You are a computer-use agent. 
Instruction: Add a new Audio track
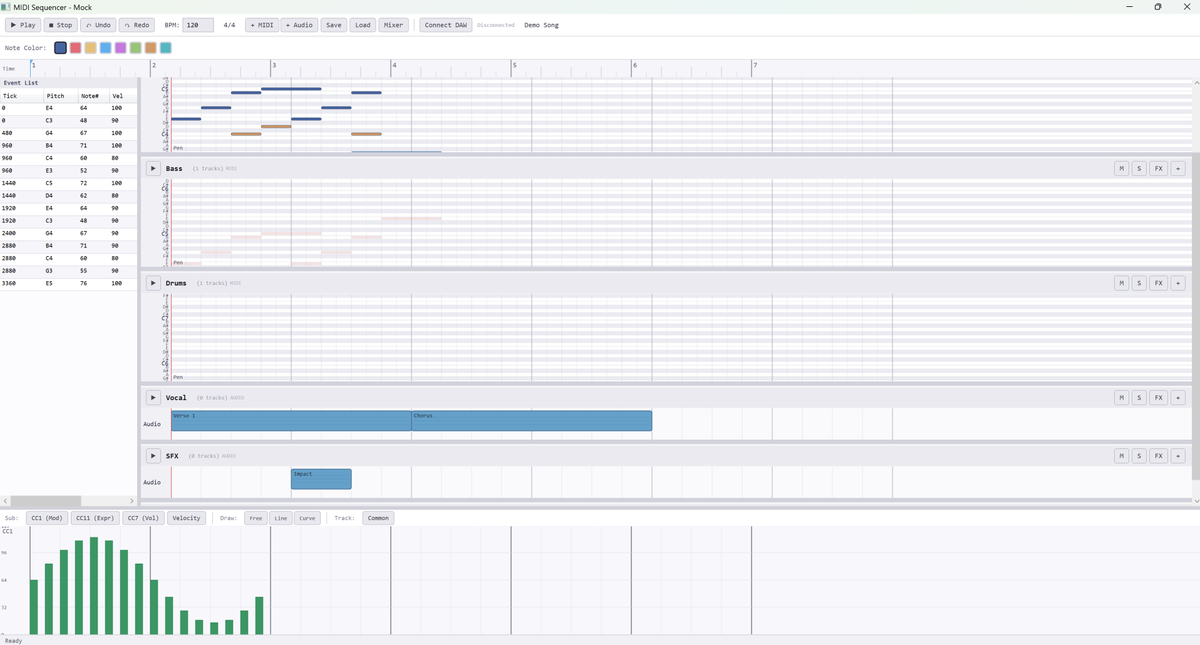click(x=299, y=25)
